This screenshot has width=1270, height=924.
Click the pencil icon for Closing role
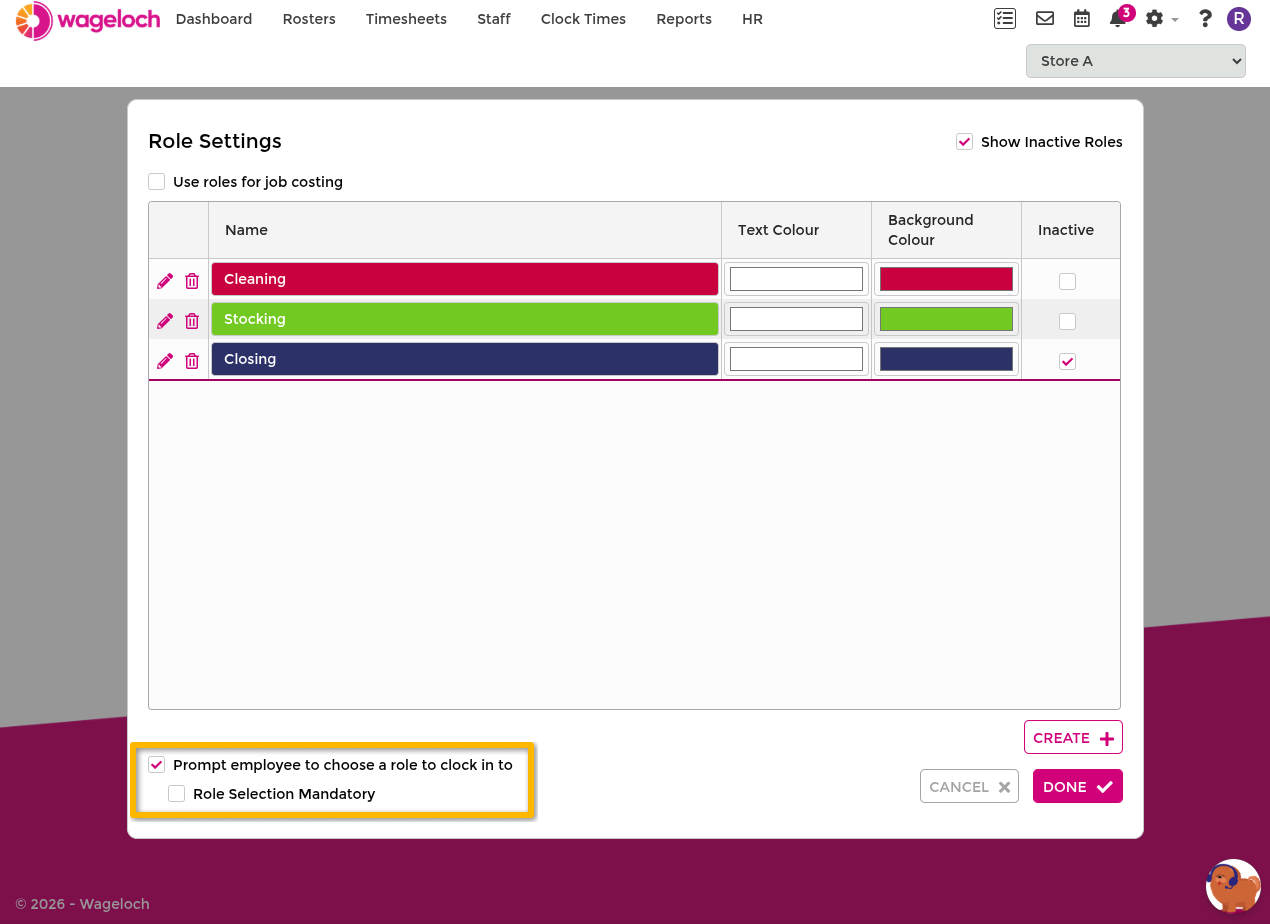click(165, 361)
